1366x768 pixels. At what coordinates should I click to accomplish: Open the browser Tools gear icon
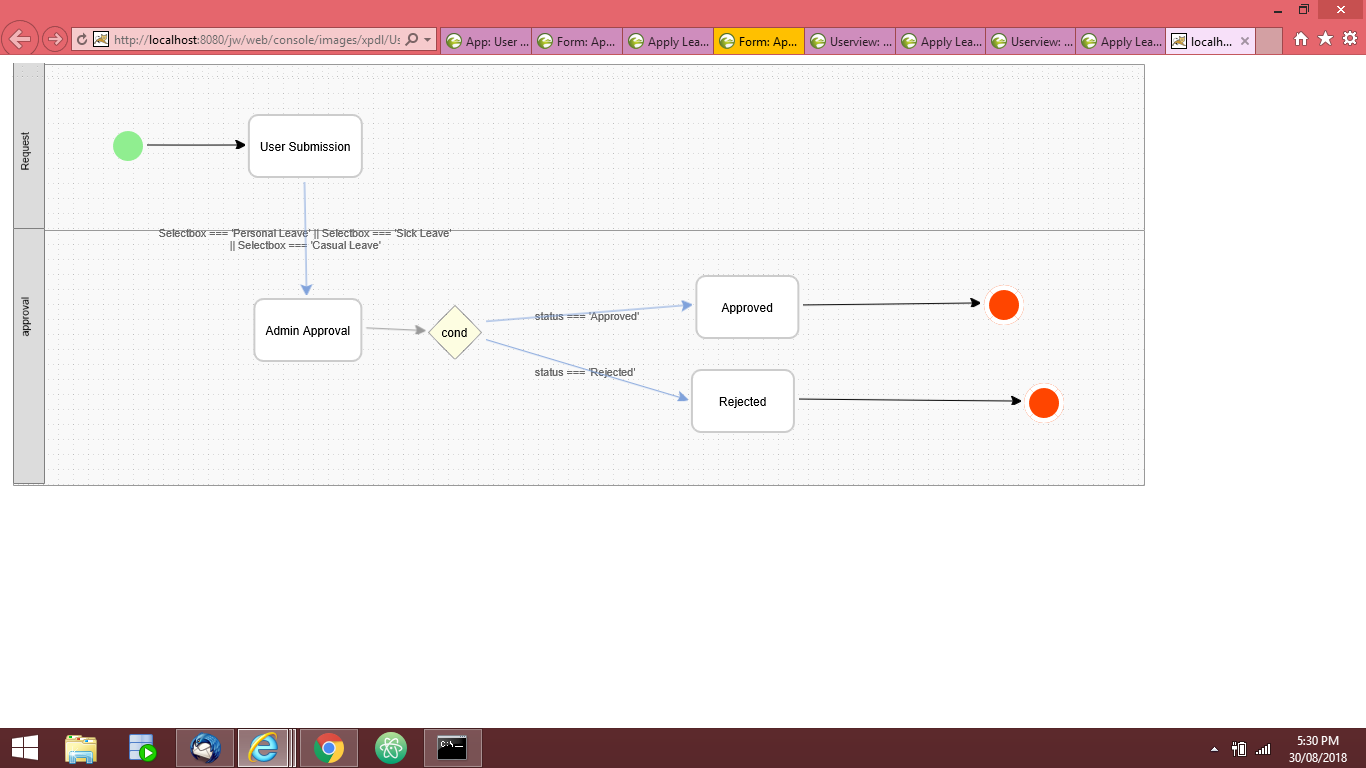(1349, 39)
